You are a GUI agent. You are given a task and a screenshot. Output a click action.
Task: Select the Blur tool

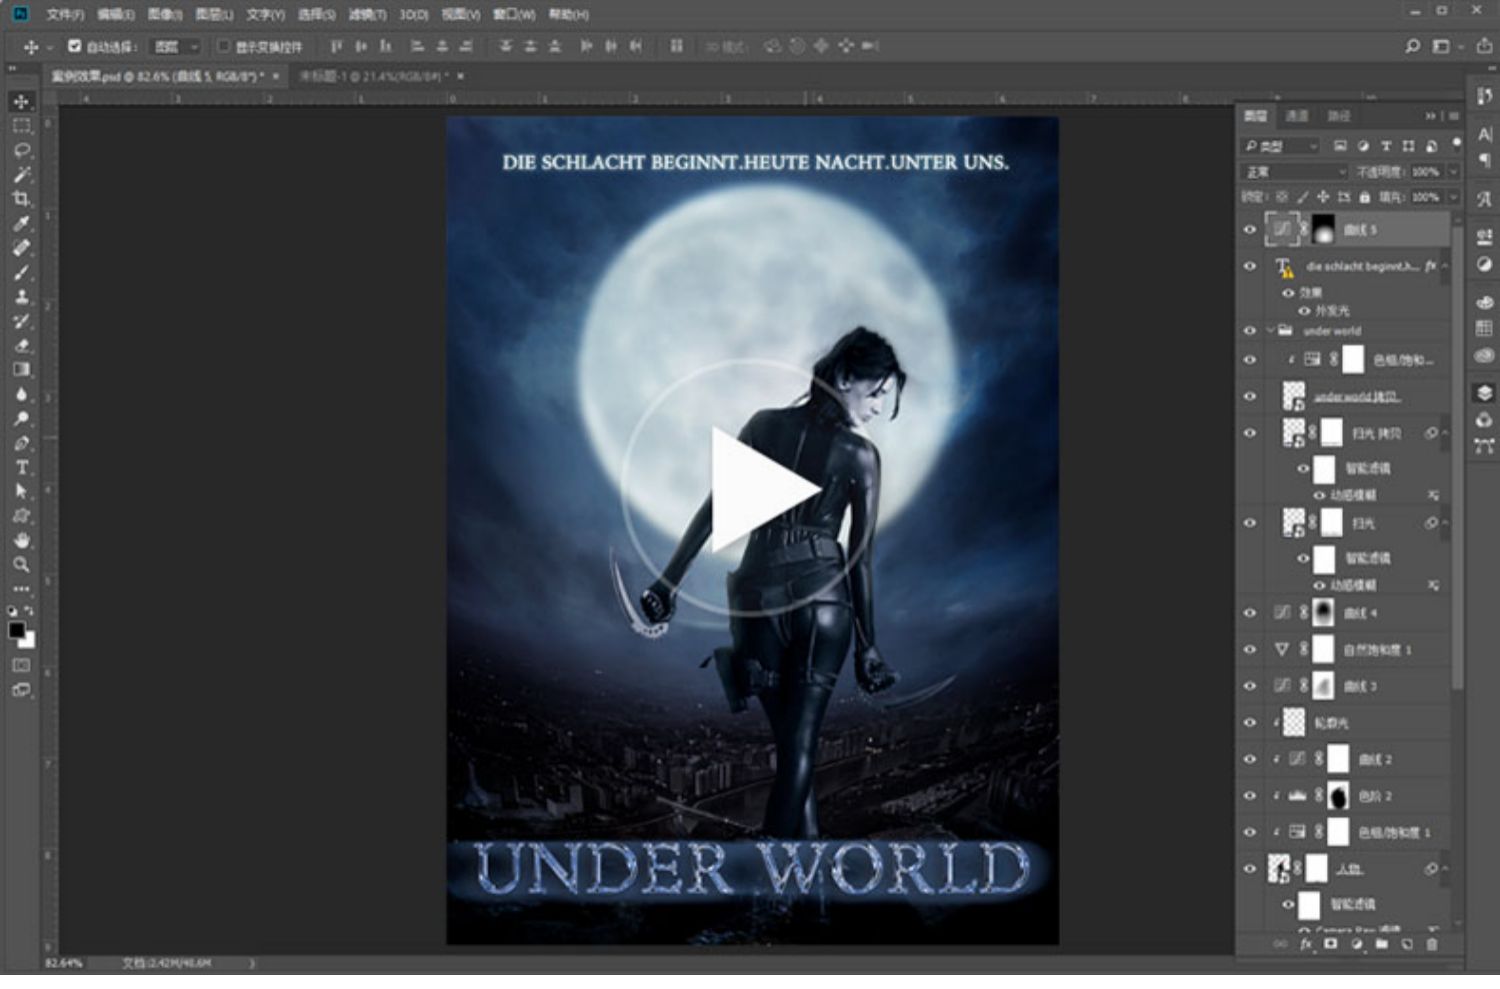point(21,394)
